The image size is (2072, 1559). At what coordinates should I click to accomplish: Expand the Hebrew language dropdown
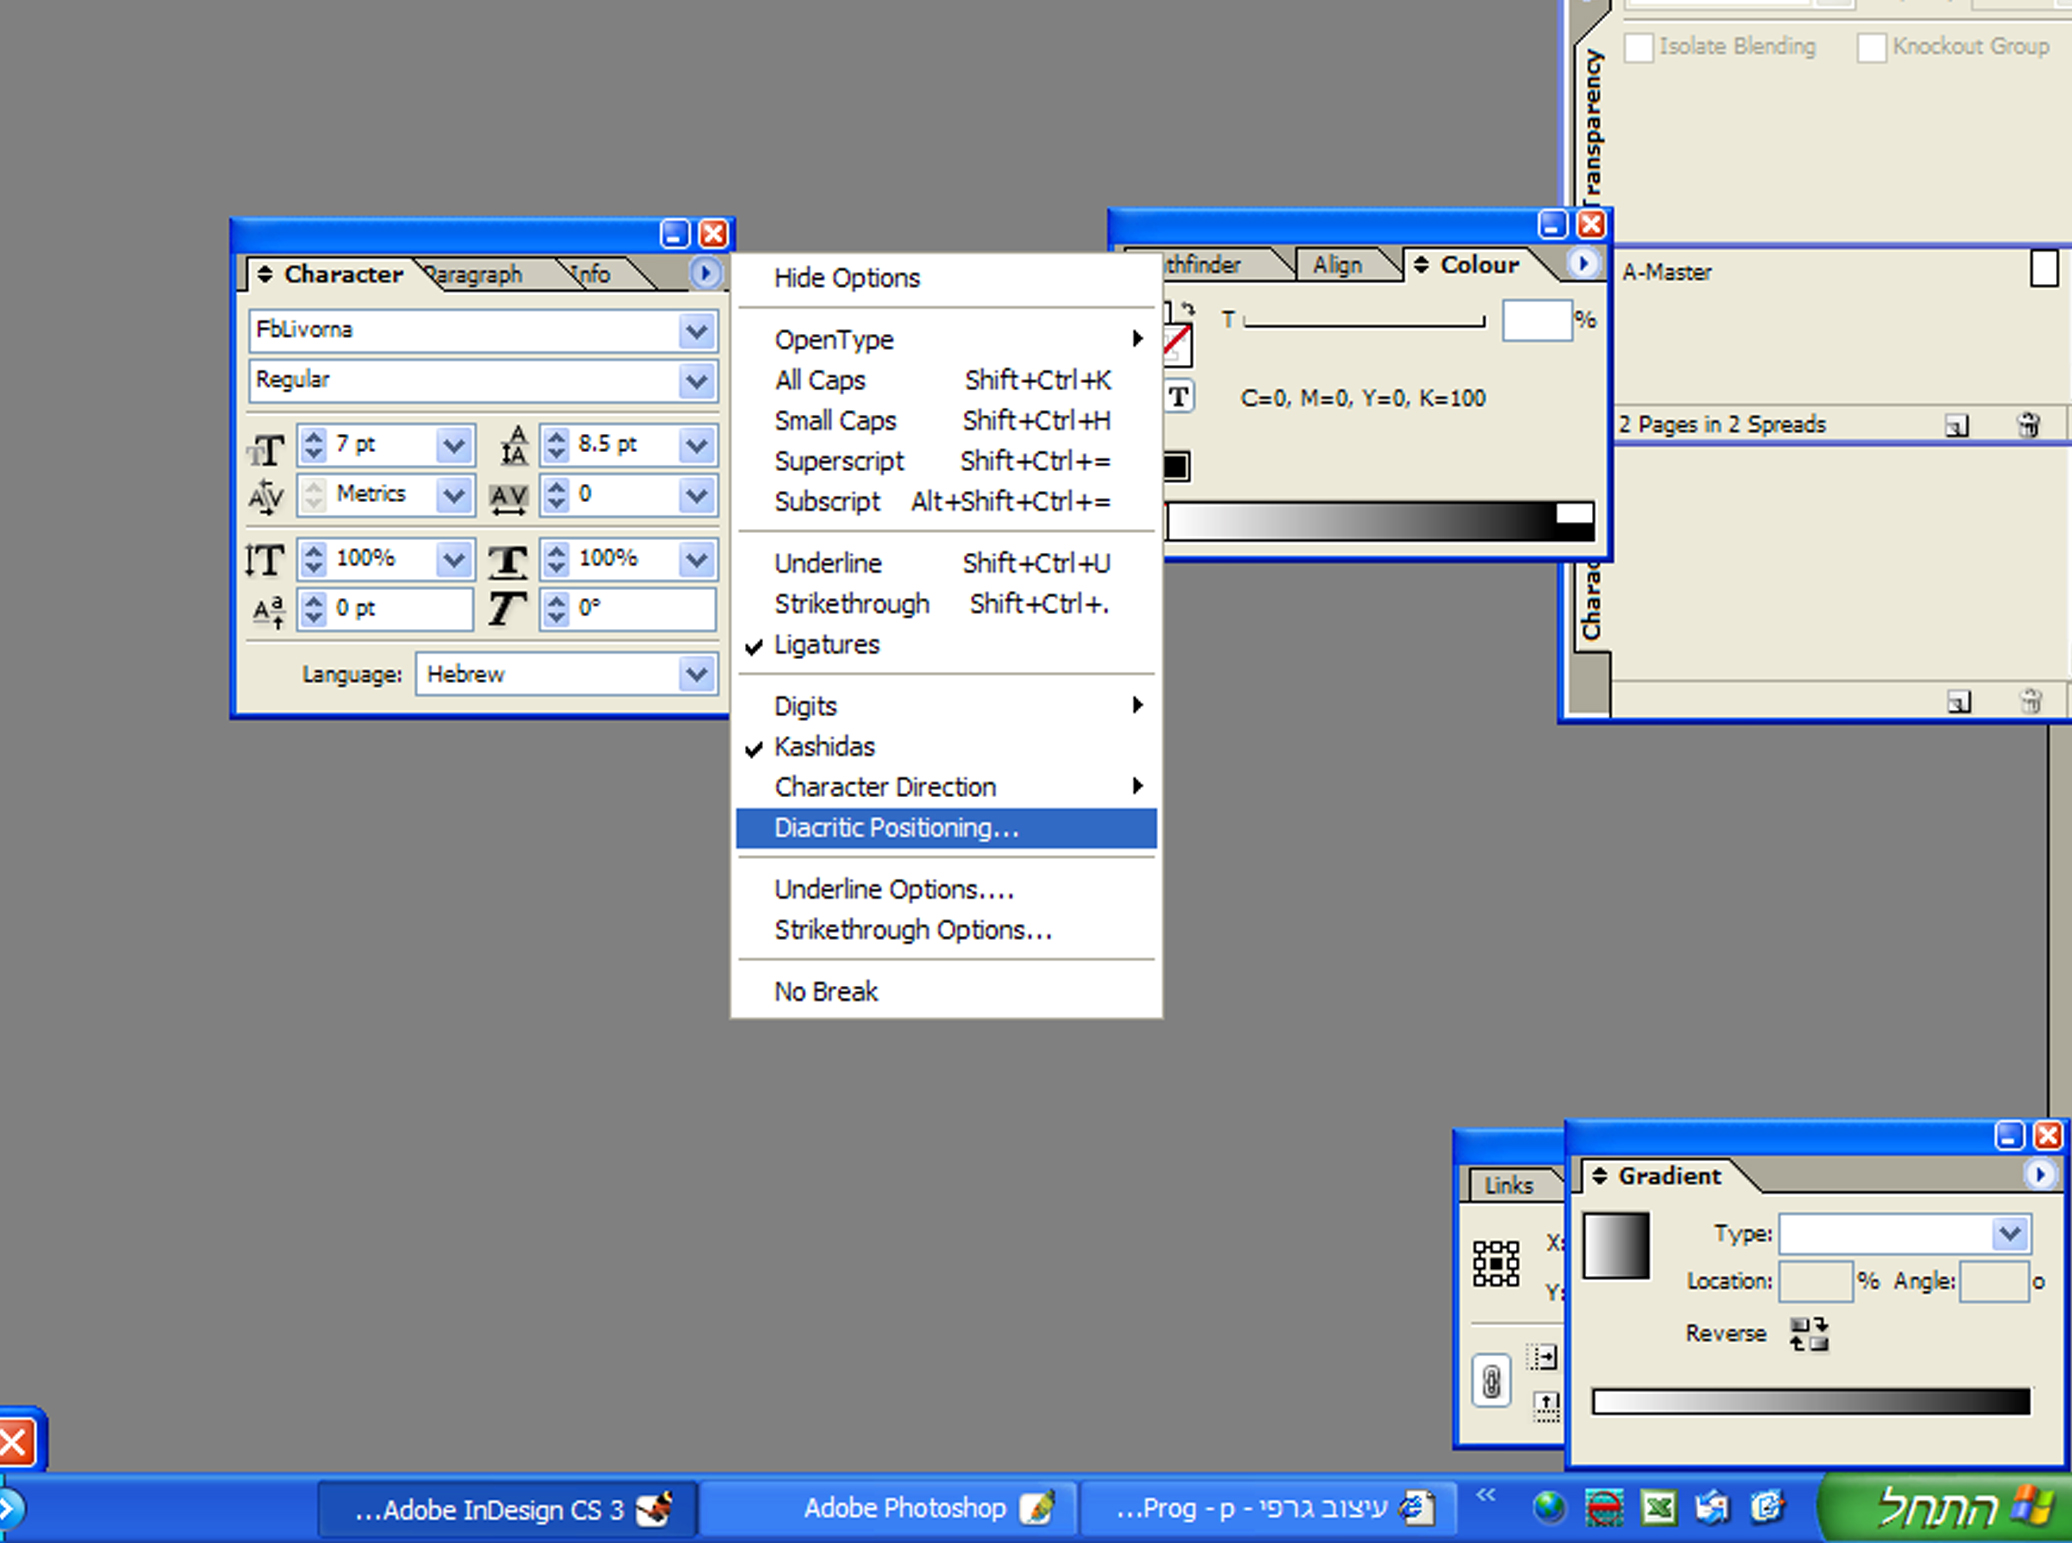696,674
